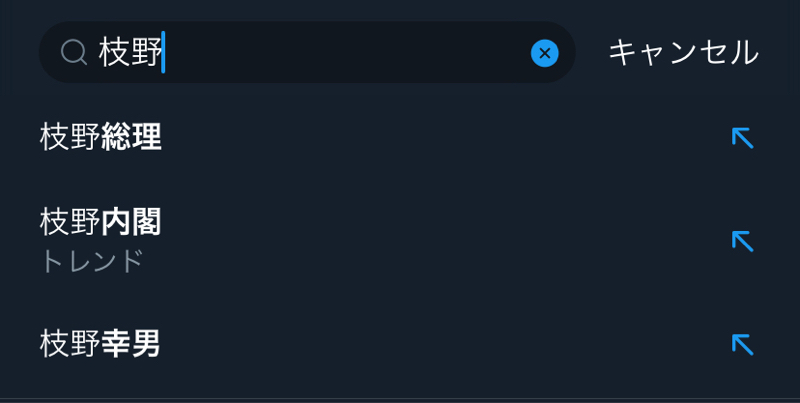
Task: Choose the last suggestion row 枝野幸男
Action: coord(300,344)
